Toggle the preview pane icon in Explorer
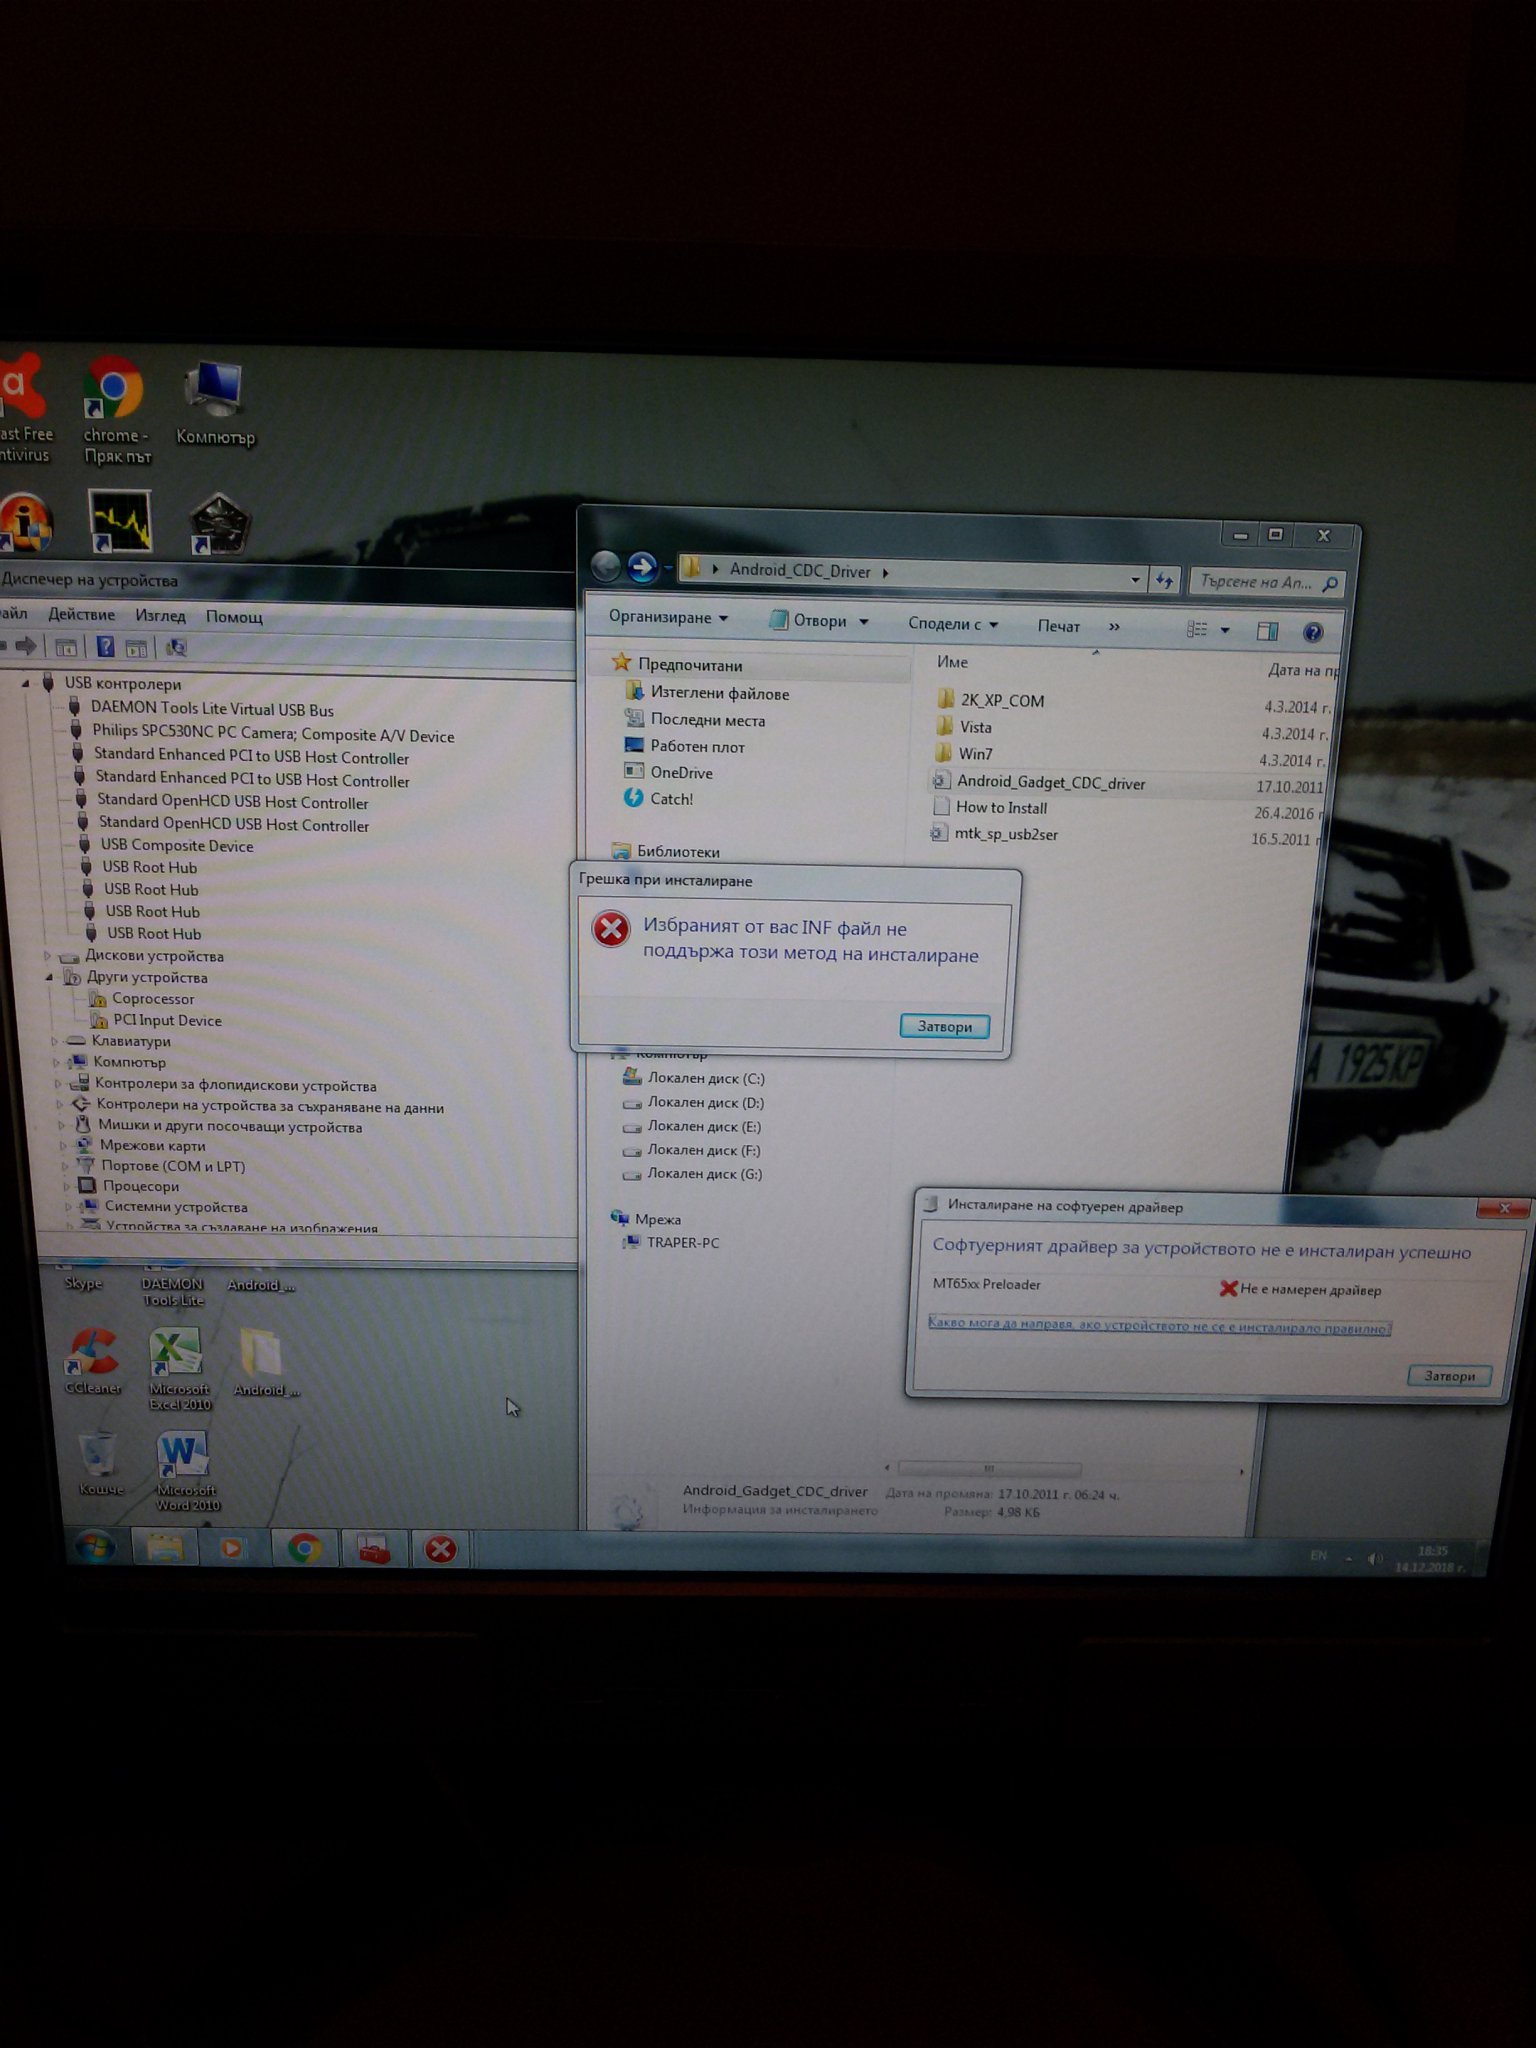 click(x=1267, y=630)
